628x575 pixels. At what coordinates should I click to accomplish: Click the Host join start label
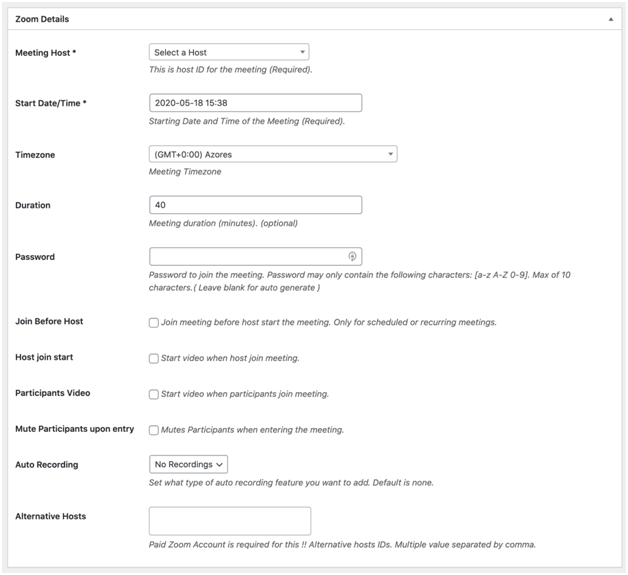point(44,357)
